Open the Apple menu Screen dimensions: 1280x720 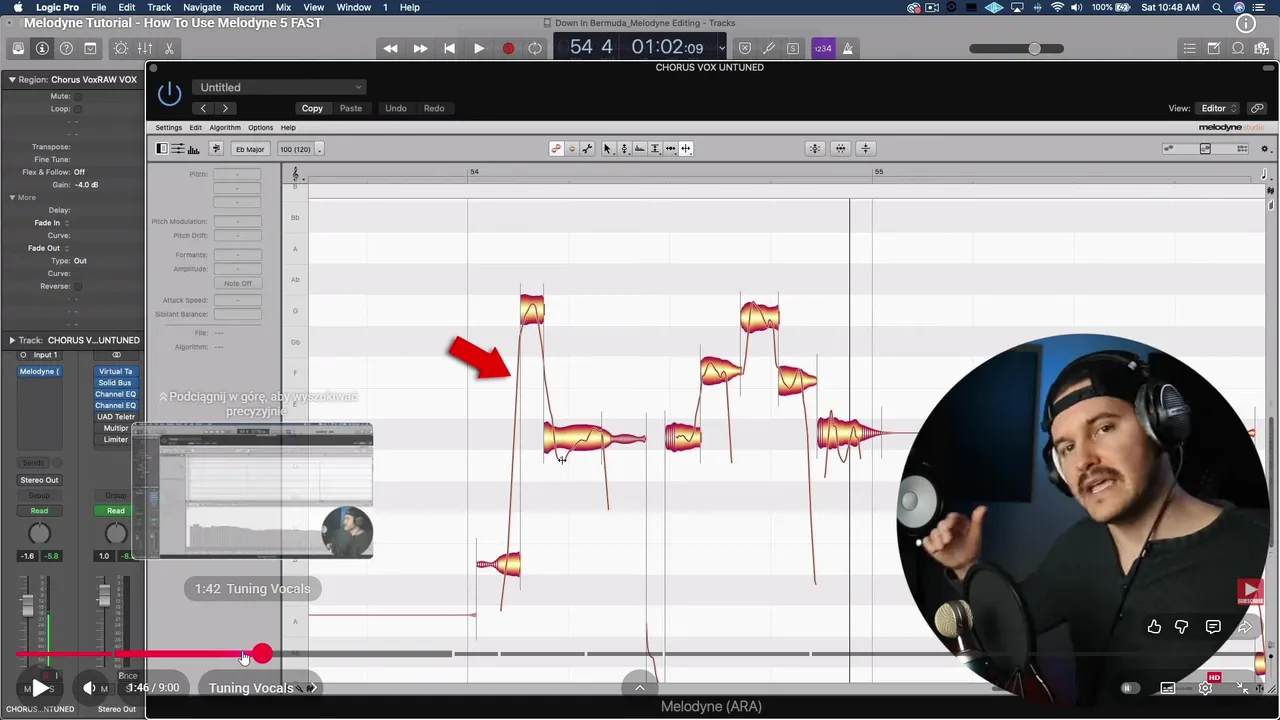click(x=17, y=7)
